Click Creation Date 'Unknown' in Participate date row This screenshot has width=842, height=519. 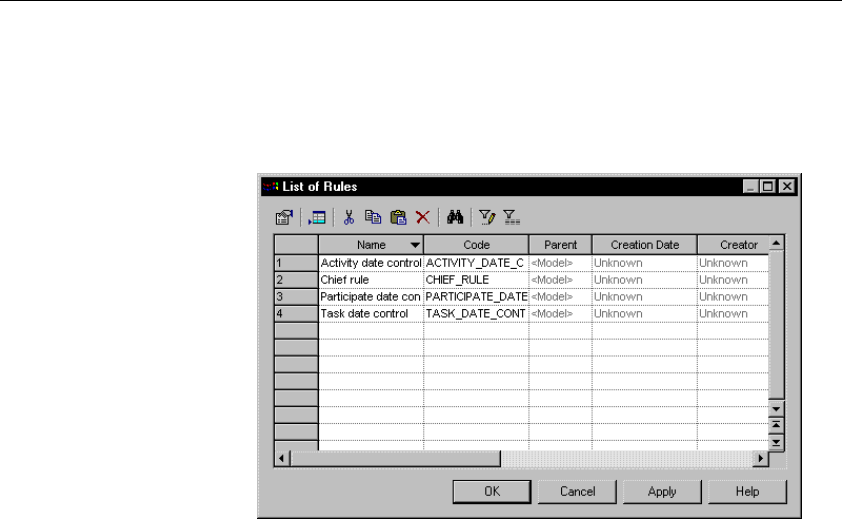[x=644, y=297]
